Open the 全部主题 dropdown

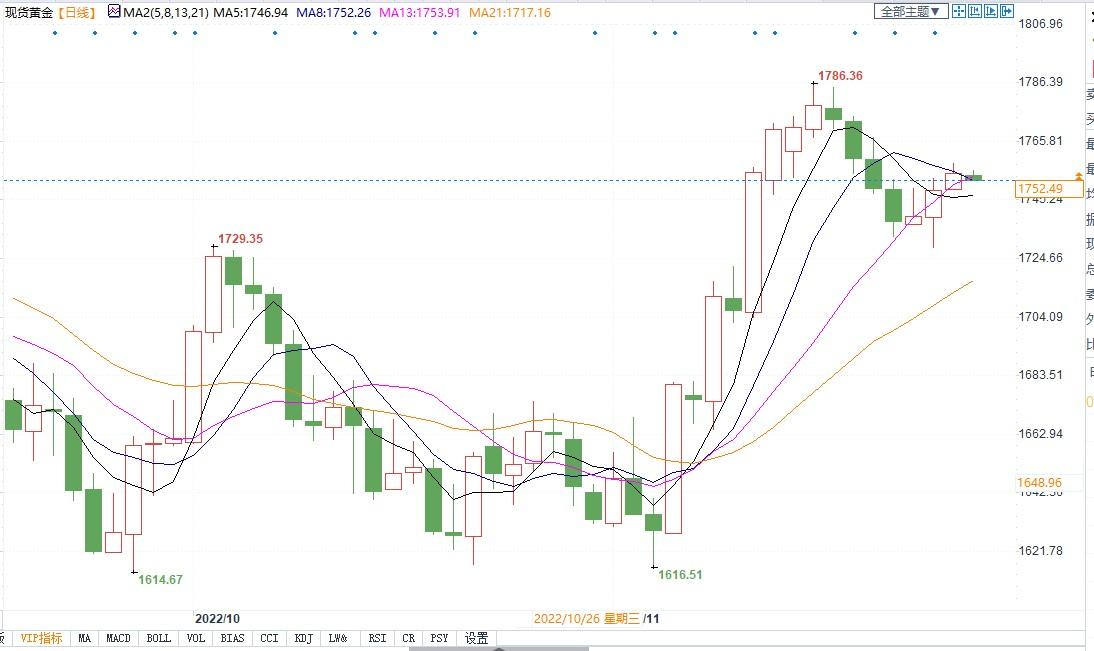click(911, 11)
